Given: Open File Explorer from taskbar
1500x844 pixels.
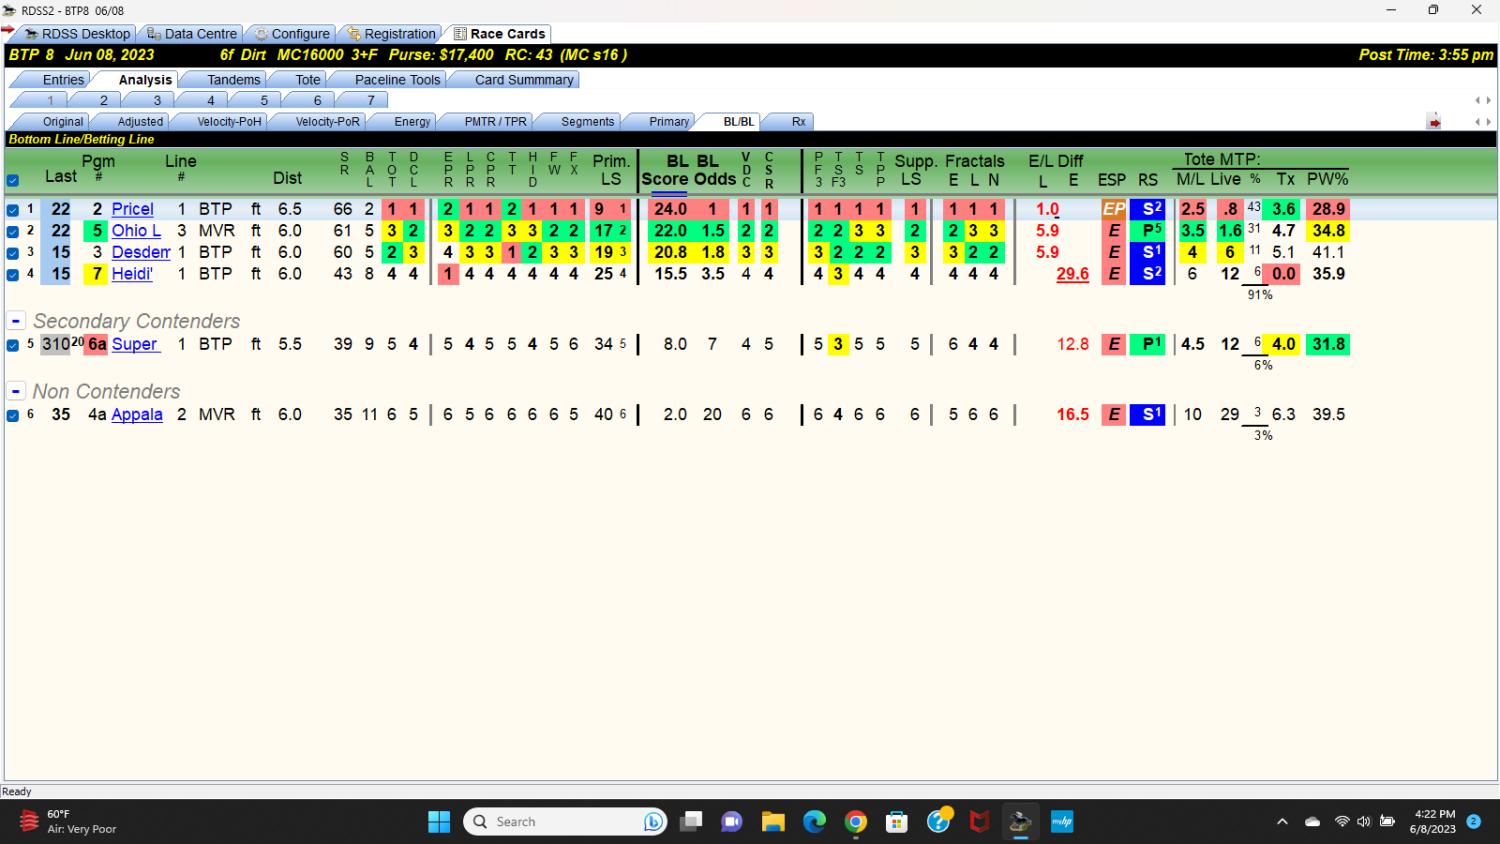Looking at the screenshot, I should [x=773, y=822].
